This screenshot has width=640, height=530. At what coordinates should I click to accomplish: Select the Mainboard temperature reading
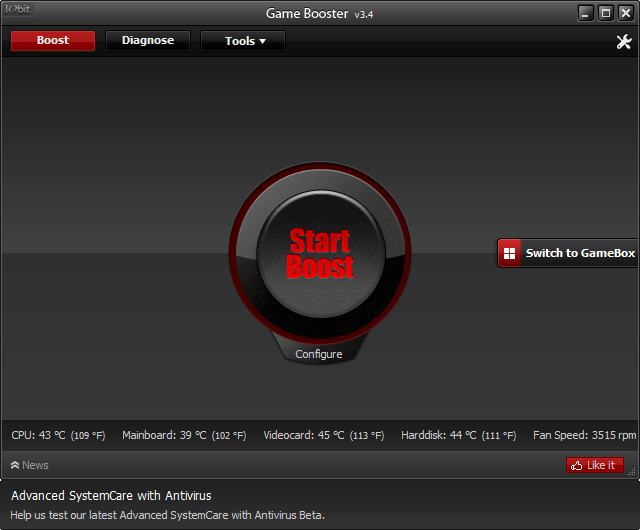(184, 435)
